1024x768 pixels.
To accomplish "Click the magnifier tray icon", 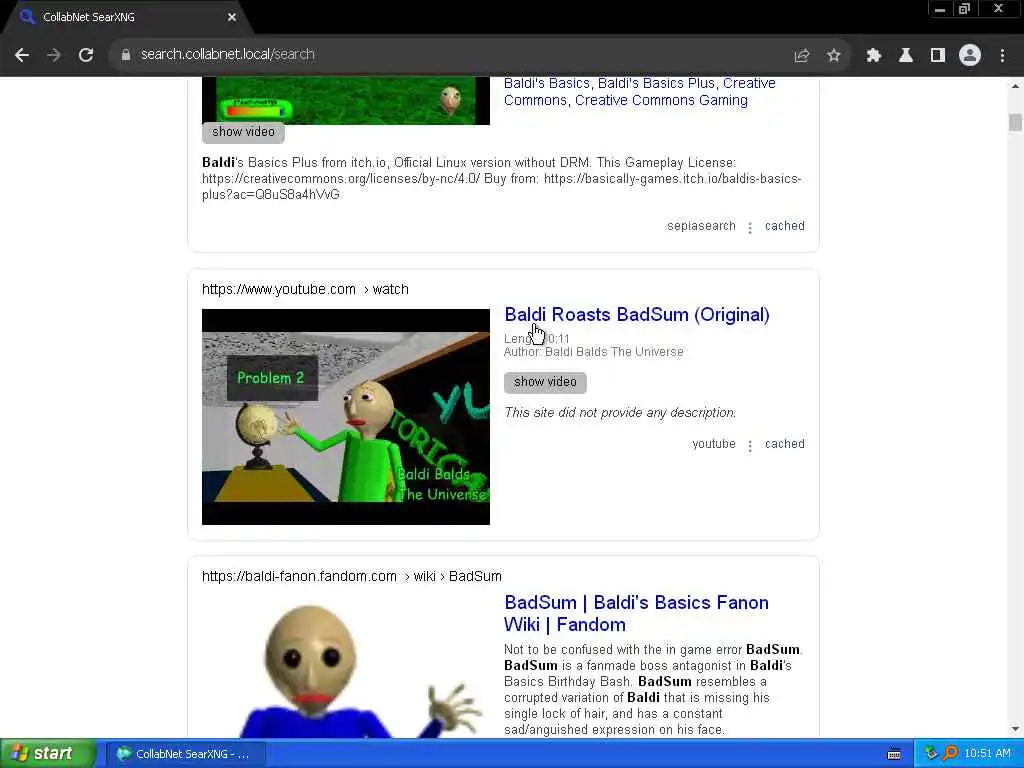I will pyautogui.click(x=950, y=754).
